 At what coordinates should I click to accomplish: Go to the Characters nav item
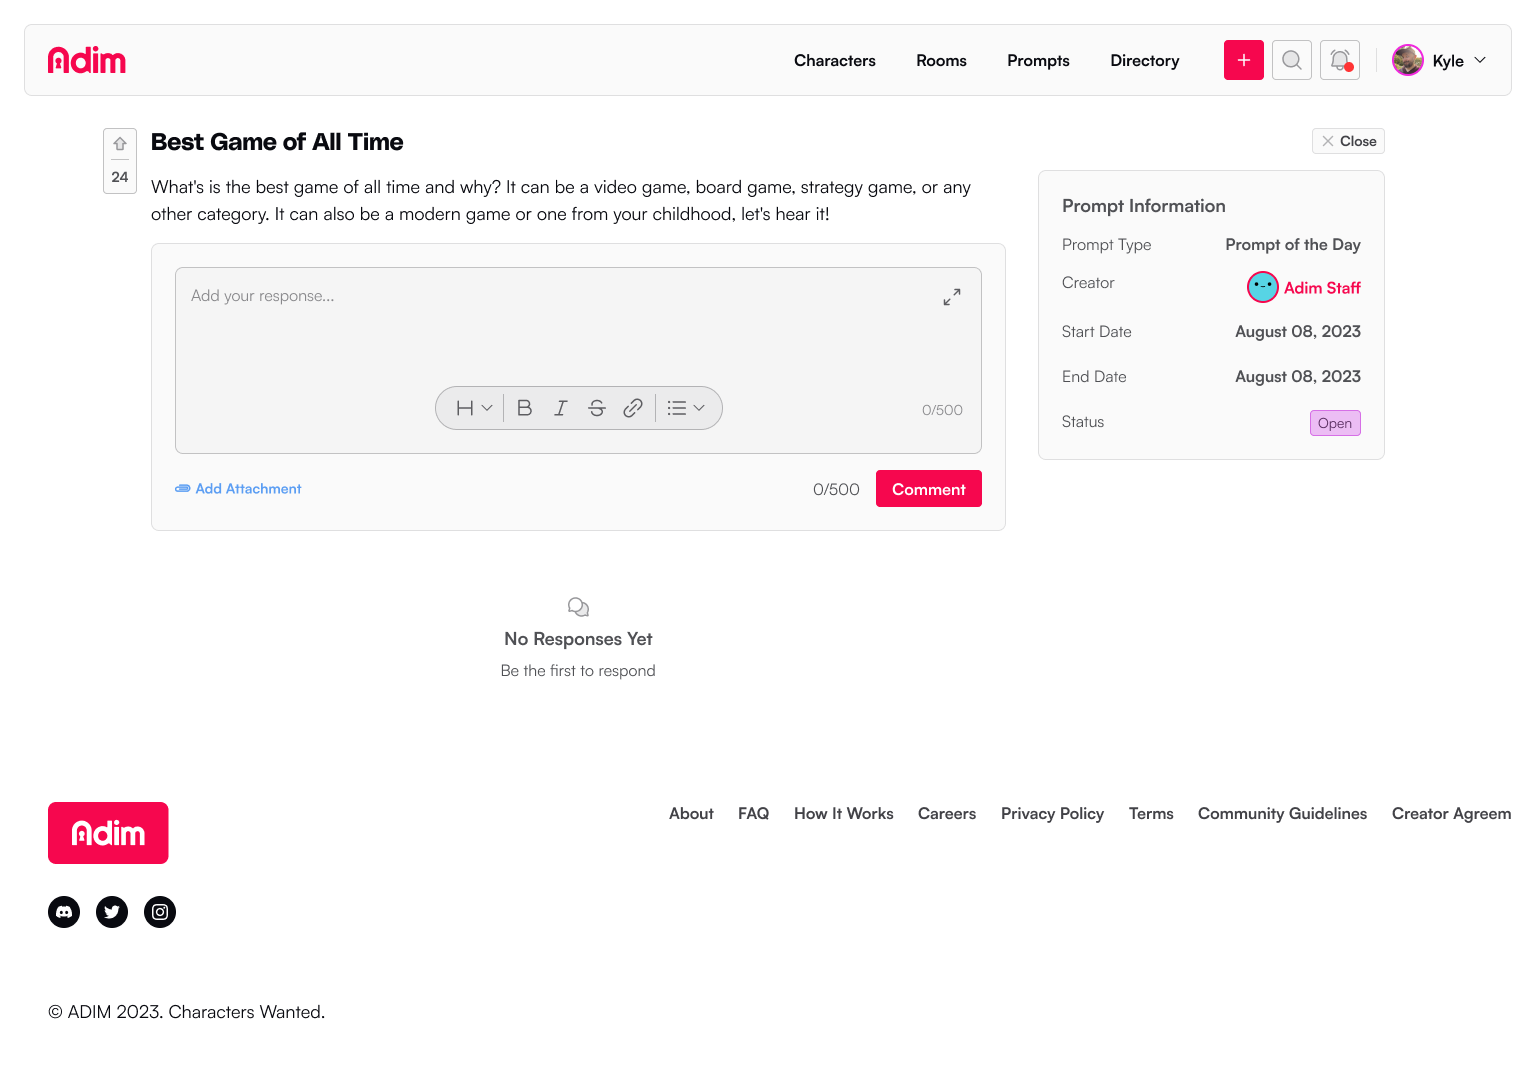tap(834, 60)
